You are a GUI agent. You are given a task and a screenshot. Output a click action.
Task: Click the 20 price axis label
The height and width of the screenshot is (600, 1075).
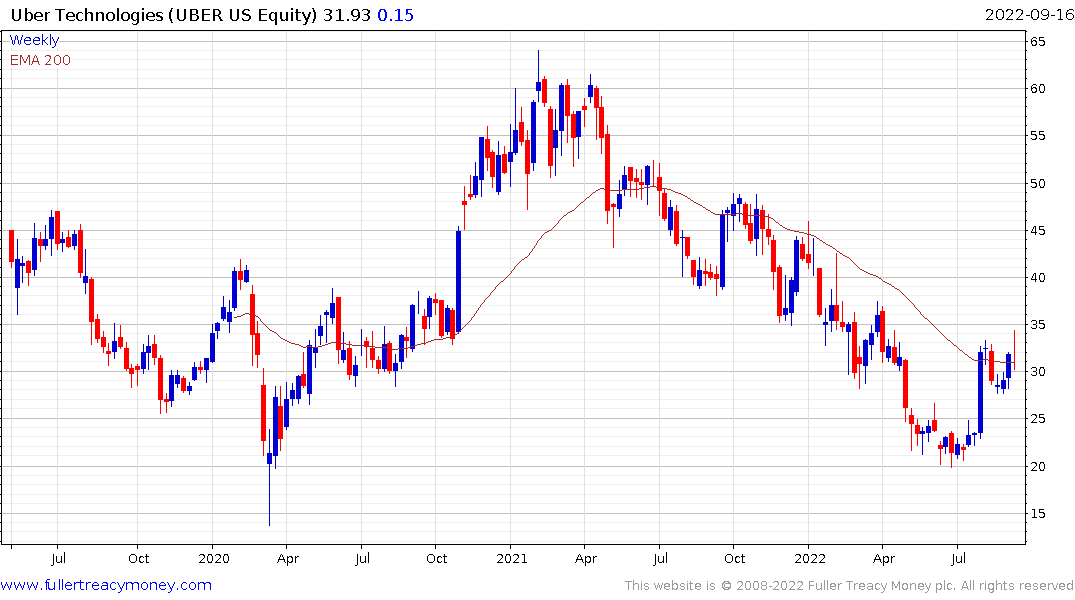point(1037,466)
